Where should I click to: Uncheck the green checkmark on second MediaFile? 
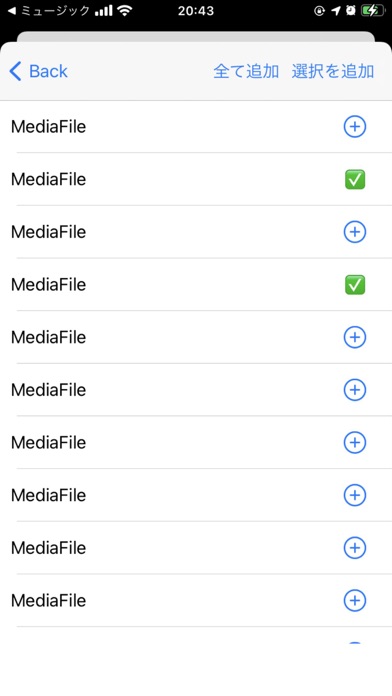tap(355, 179)
